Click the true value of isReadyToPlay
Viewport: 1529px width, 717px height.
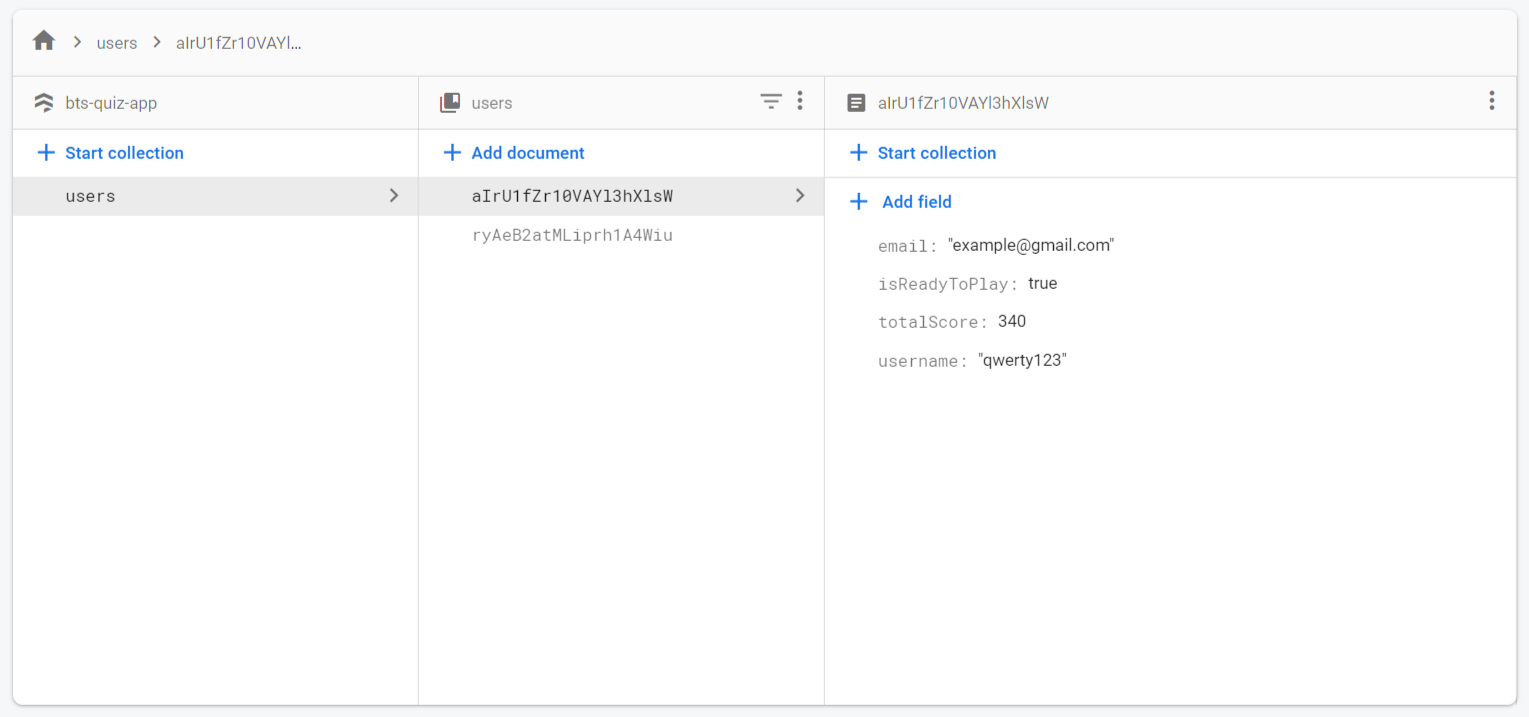pyautogui.click(x=1042, y=284)
